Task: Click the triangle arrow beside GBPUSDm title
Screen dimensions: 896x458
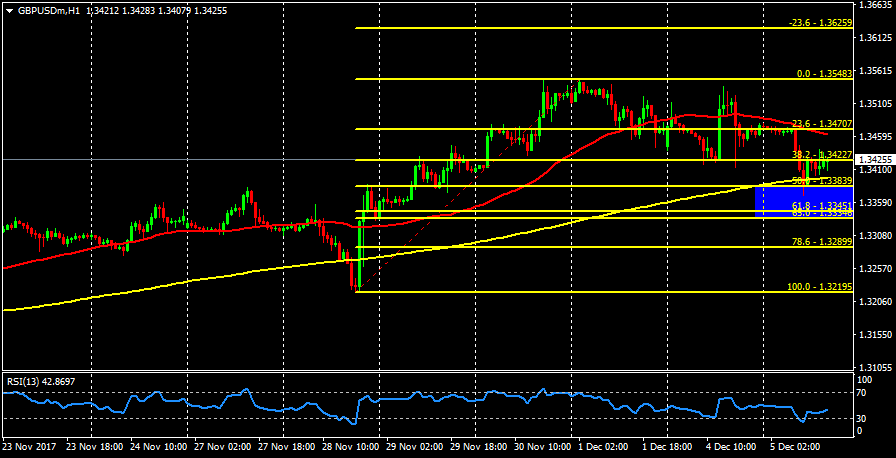Action: point(8,10)
